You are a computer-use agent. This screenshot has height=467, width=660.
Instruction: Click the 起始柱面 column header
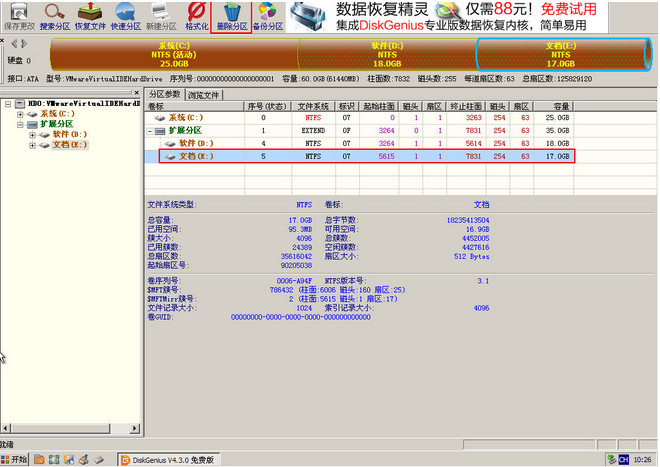tap(379, 106)
